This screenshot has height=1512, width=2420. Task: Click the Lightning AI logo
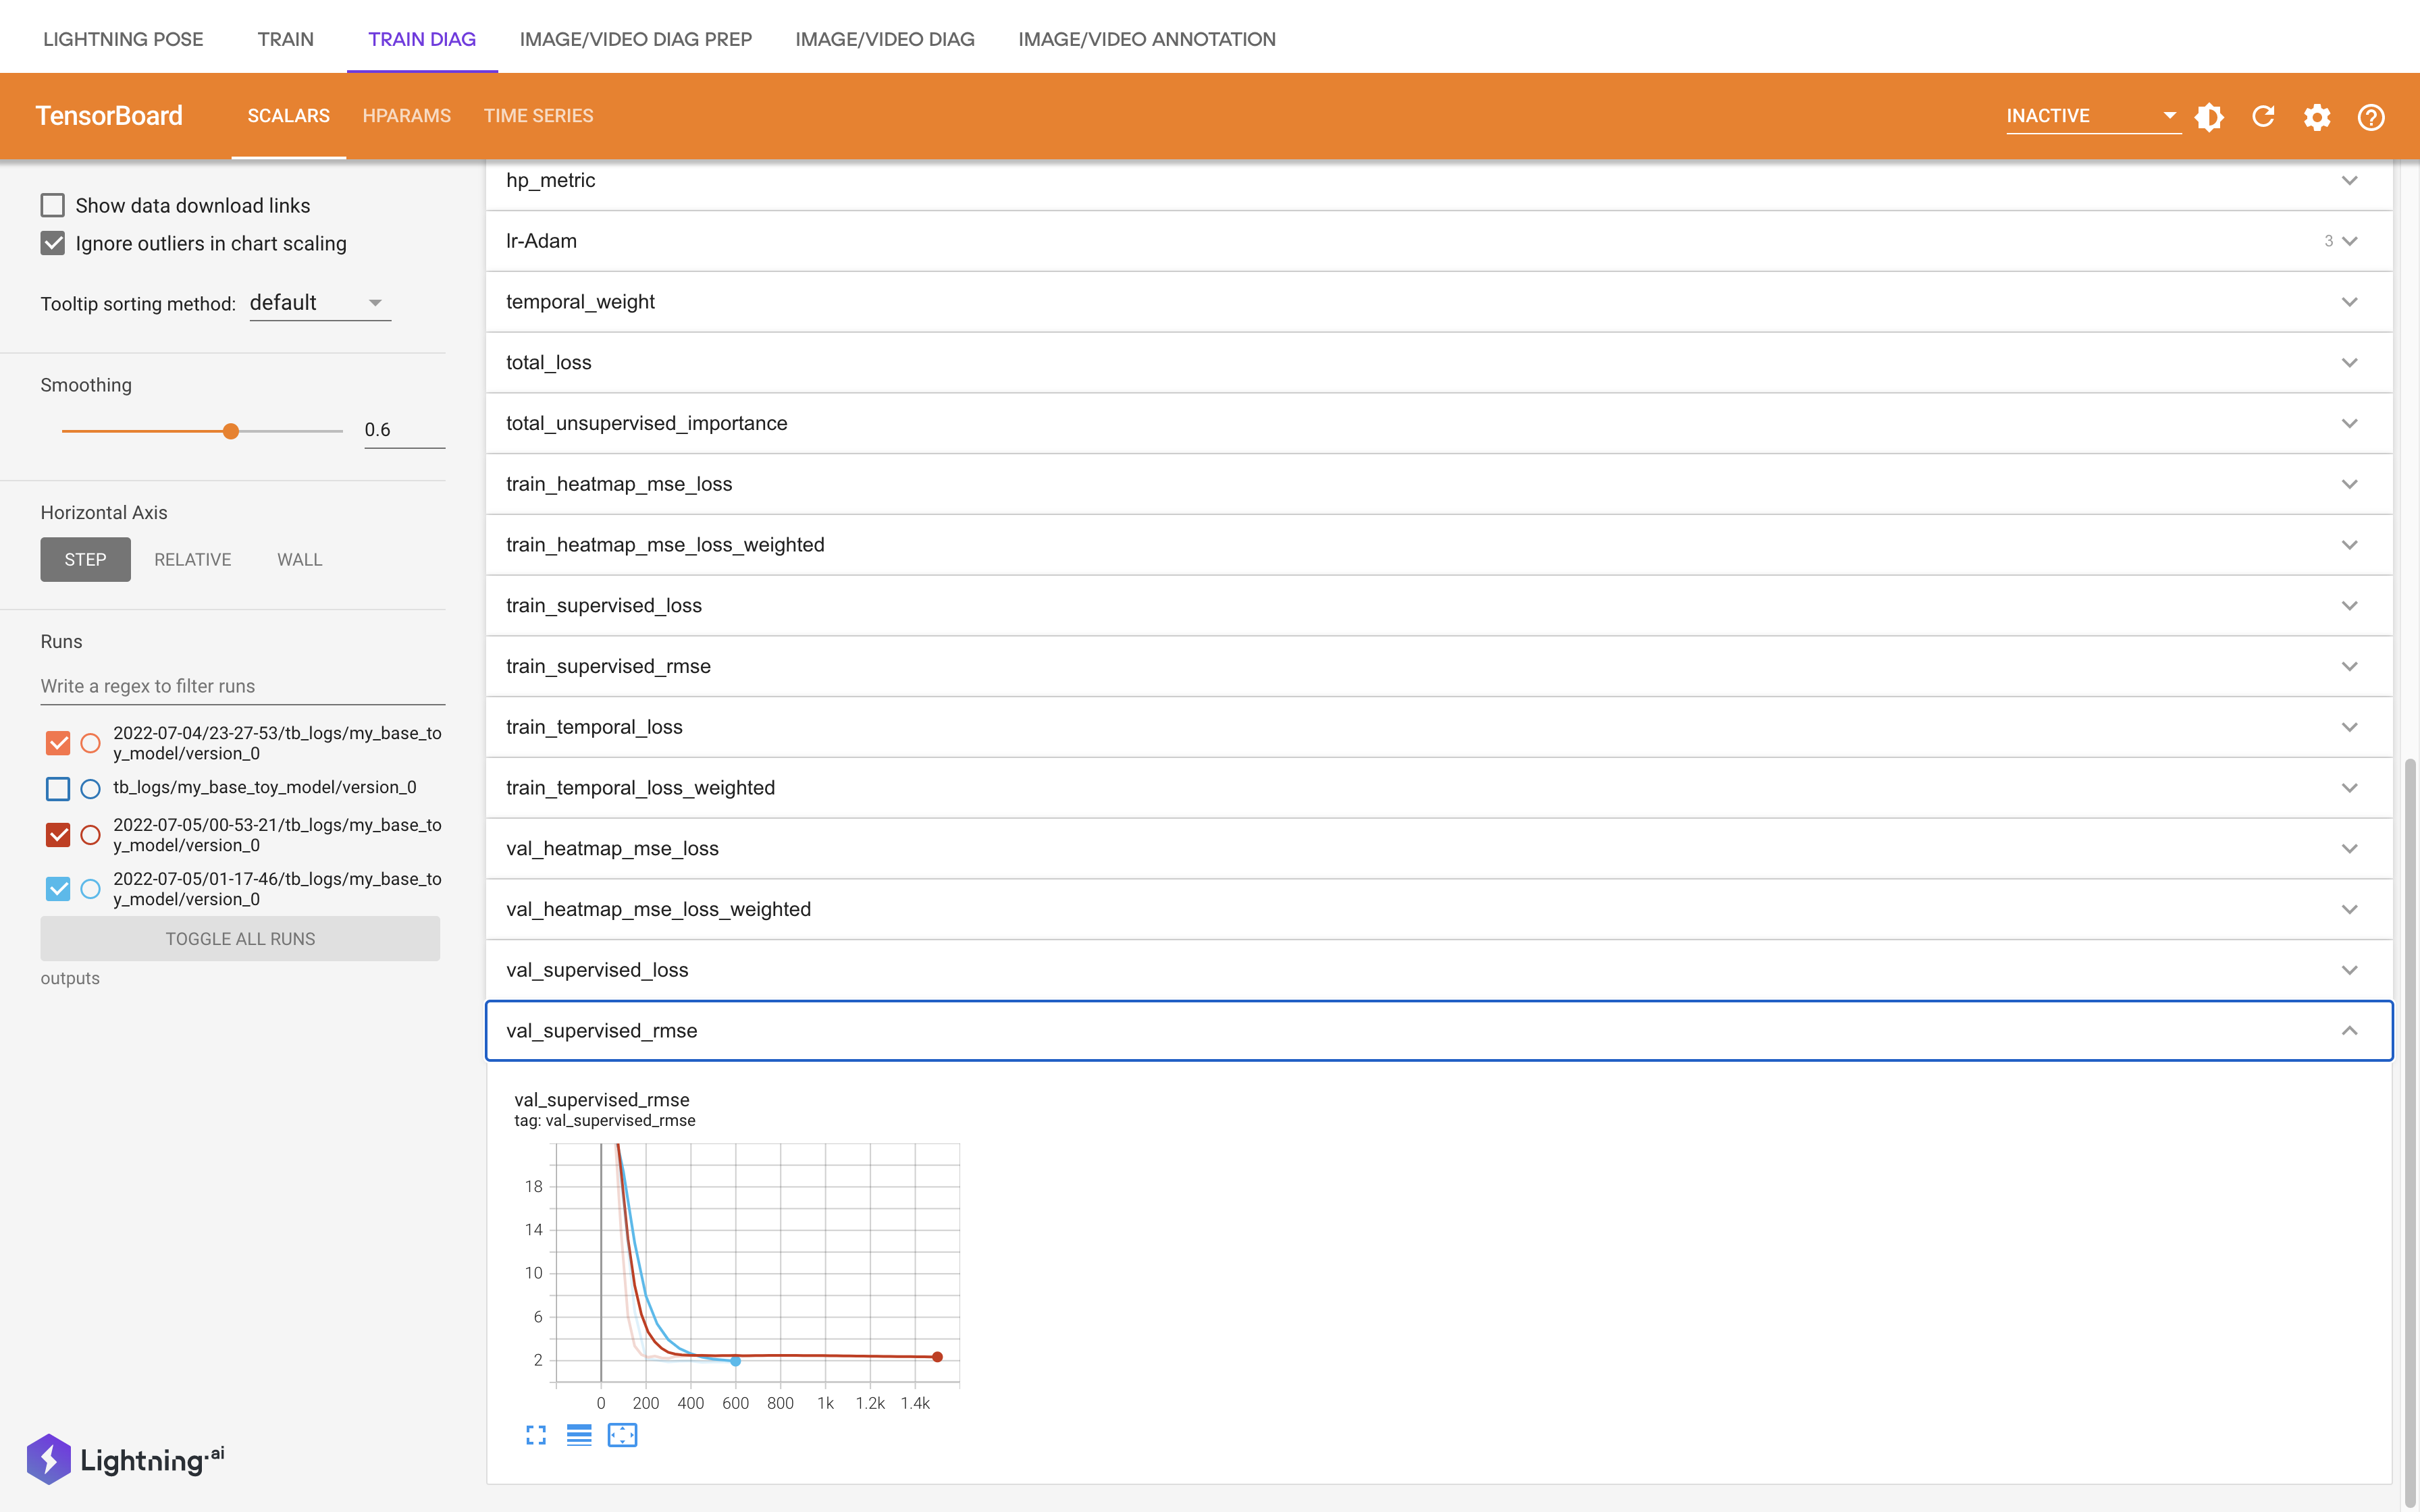point(126,1459)
